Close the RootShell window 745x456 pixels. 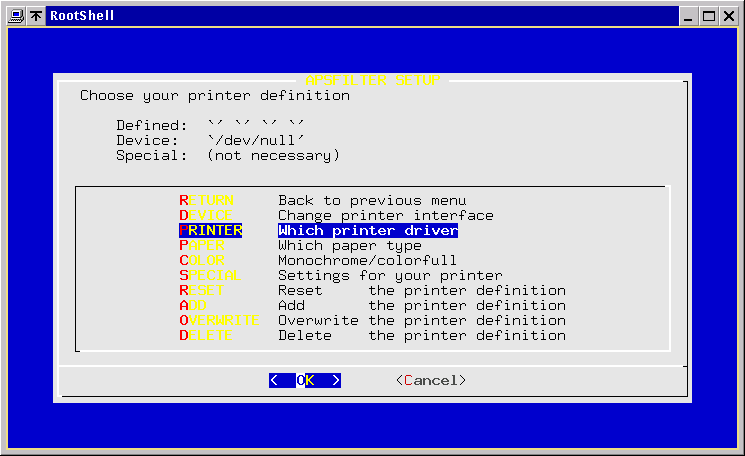coord(729,16)
